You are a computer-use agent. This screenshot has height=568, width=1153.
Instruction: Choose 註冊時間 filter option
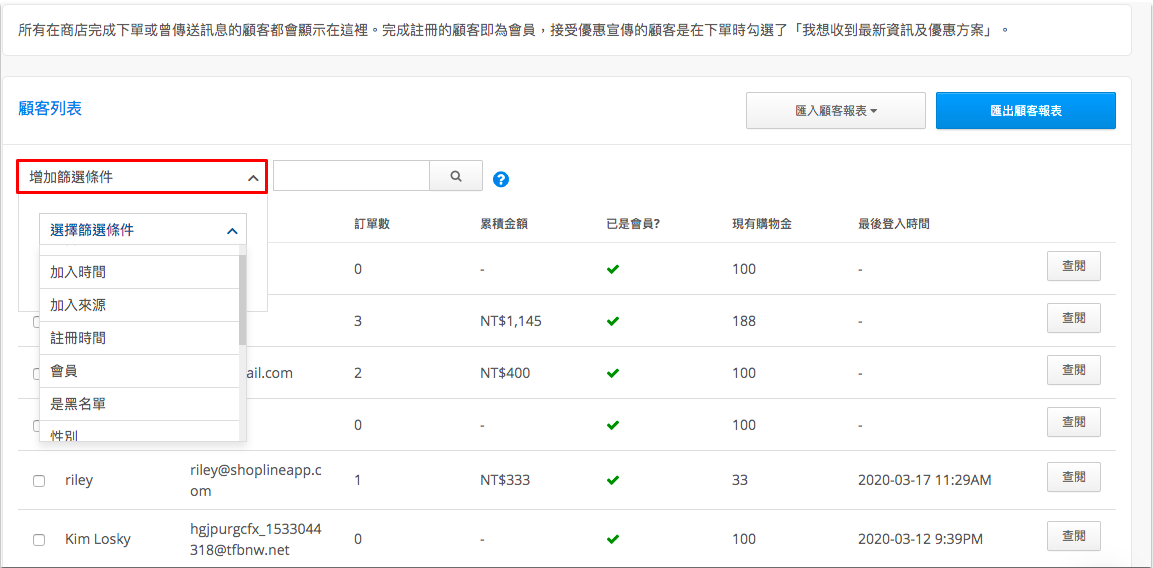(x=140, y=338)
